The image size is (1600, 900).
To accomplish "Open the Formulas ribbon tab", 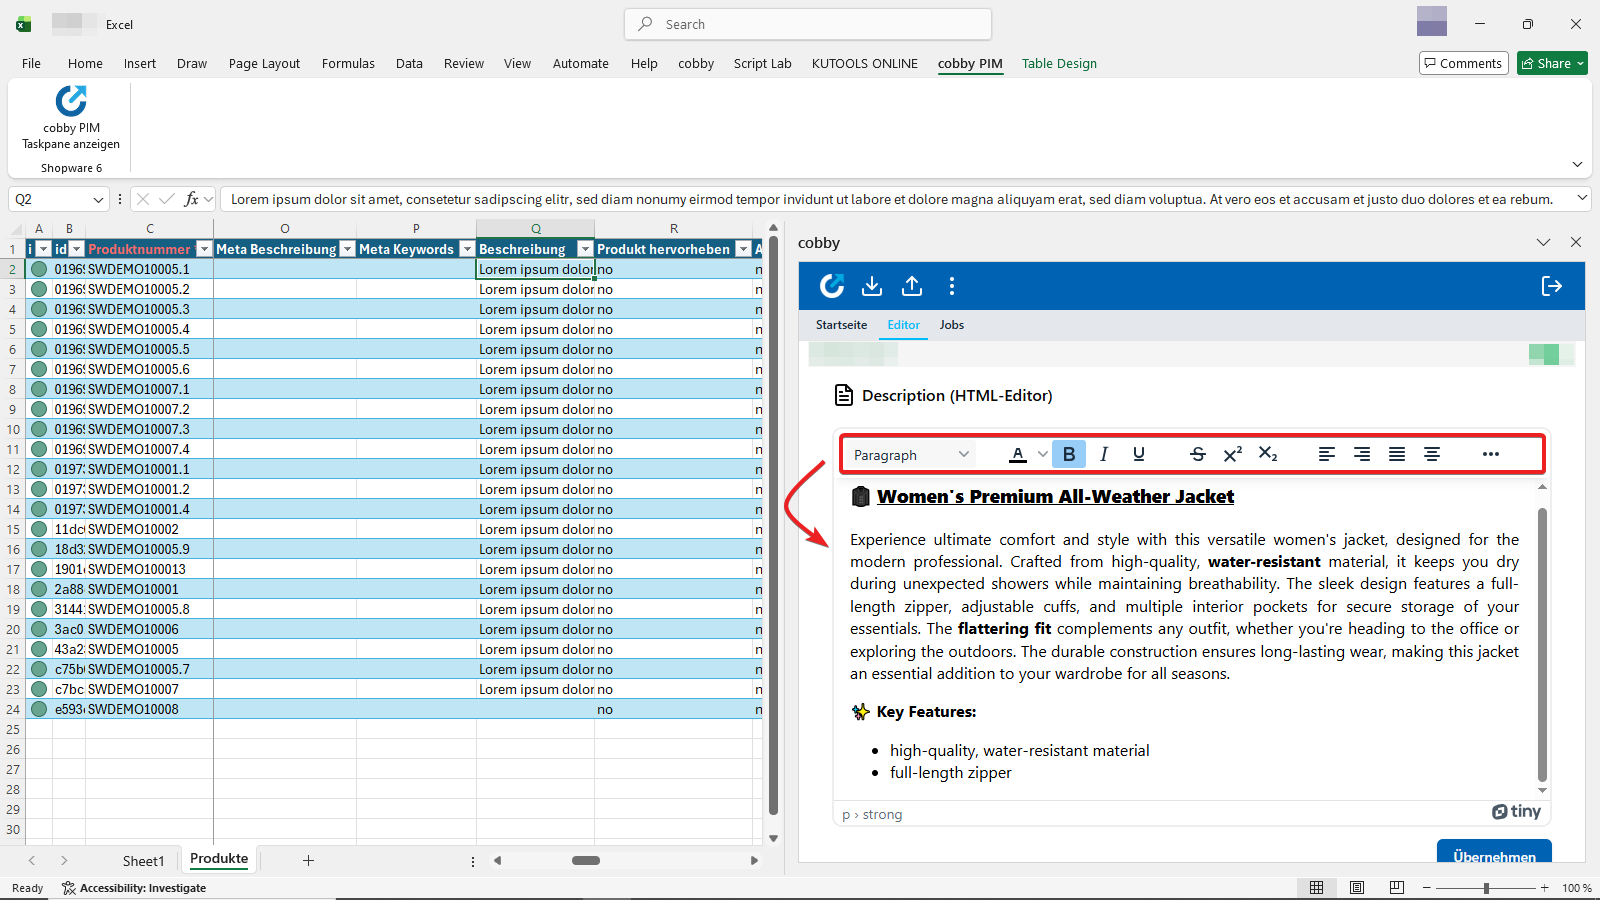I will pyautogui.click(x=347, y=63).
